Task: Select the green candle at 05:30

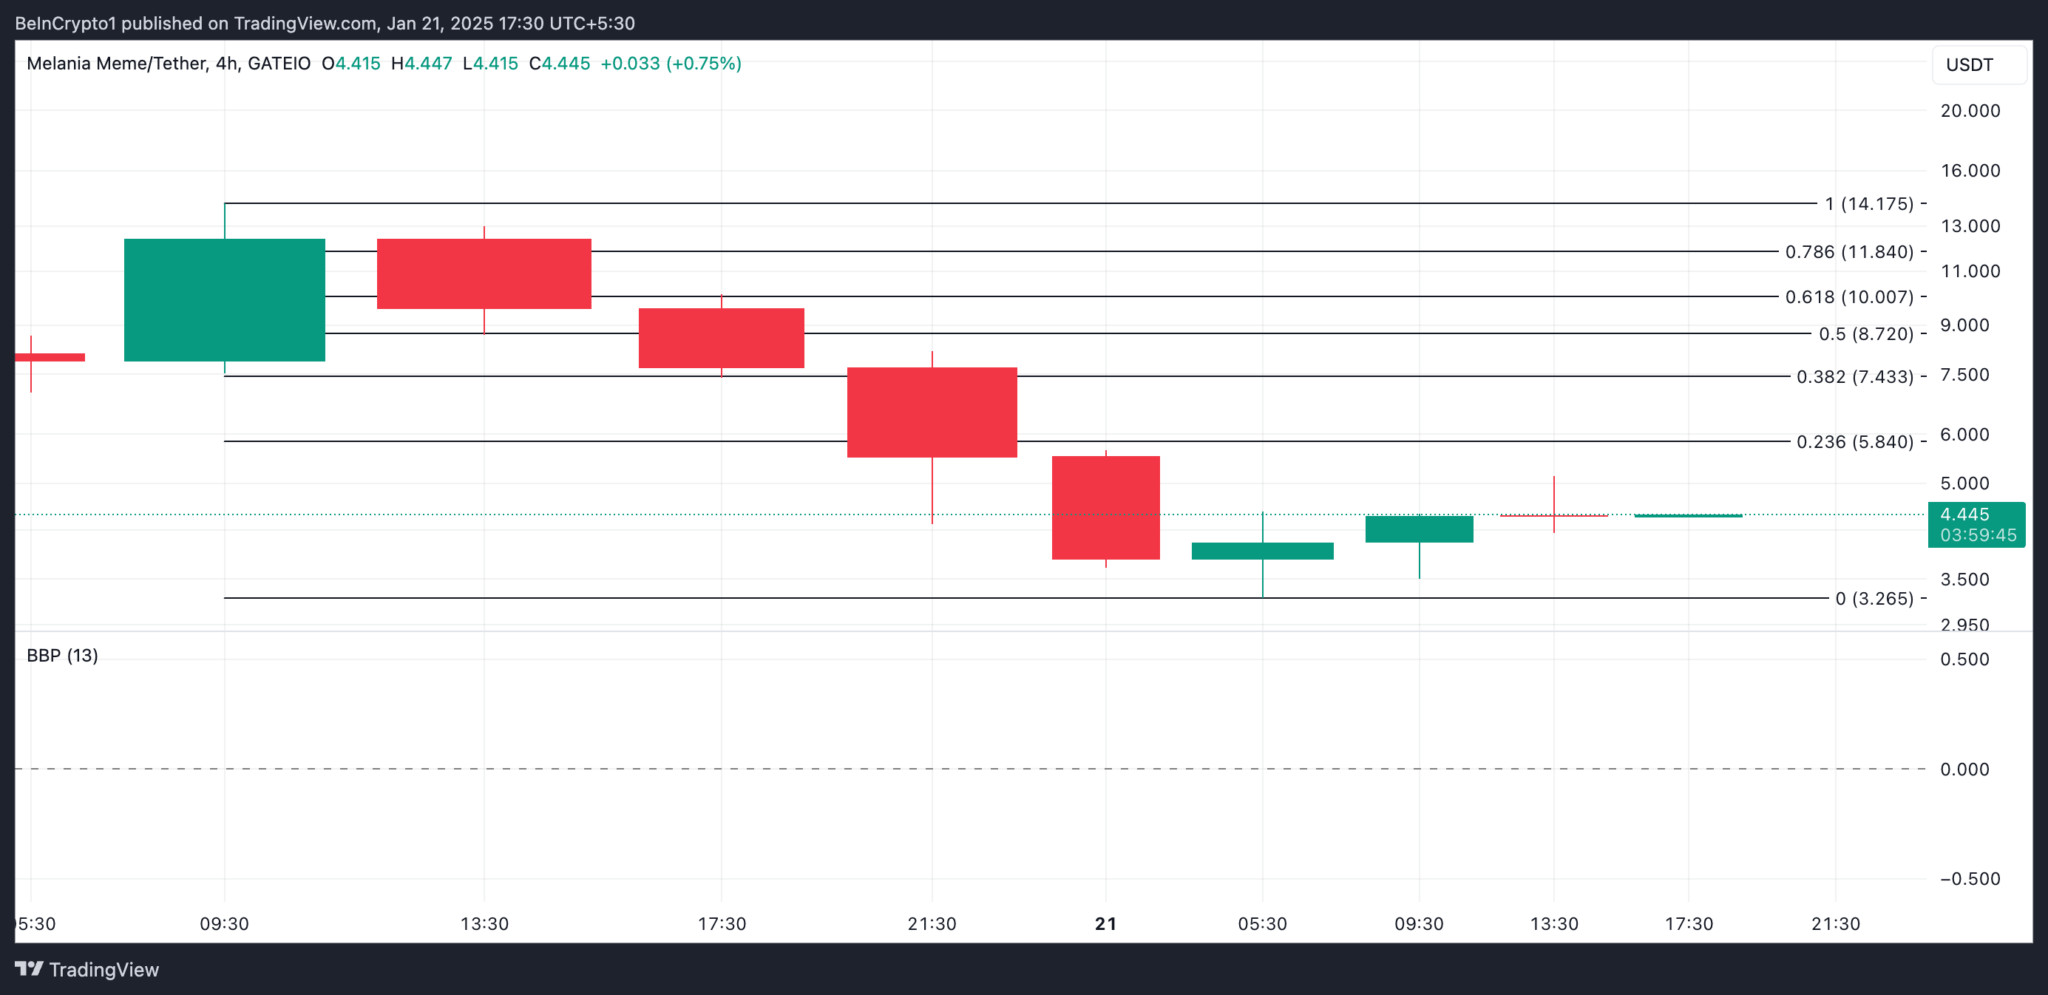Action: (1262, 551)
